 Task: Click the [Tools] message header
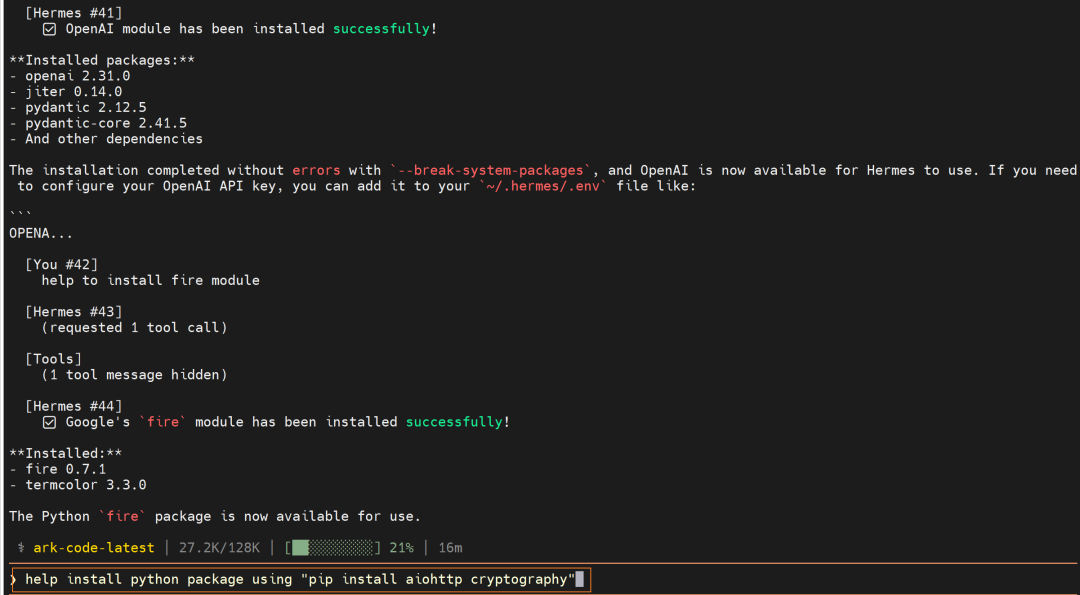(x=53, y=359)
